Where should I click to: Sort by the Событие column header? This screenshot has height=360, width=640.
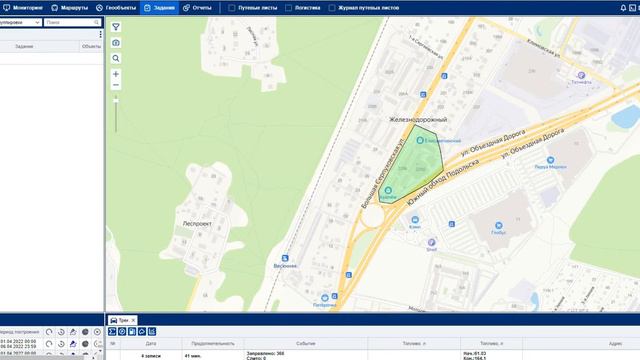306,344
